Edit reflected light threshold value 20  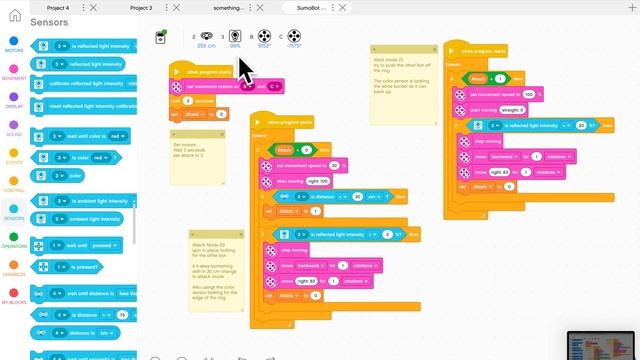pyautogui.click(x=581, y=125)
